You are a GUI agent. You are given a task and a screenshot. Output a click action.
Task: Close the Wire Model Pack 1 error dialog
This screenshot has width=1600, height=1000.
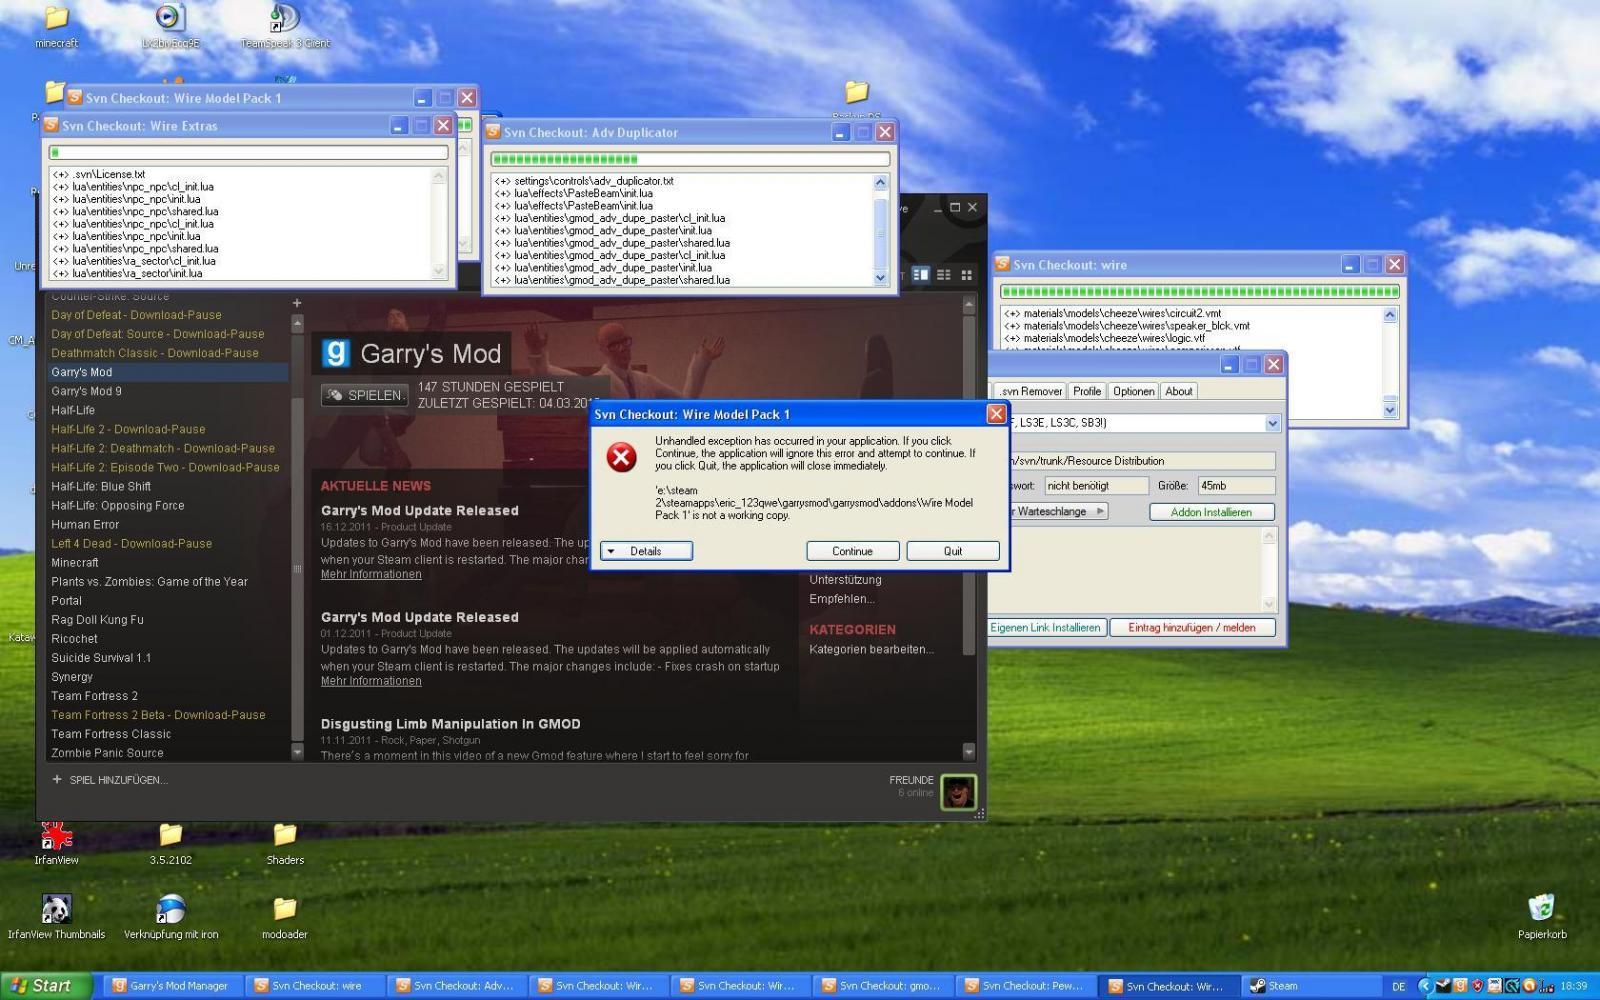pos(996,414)
